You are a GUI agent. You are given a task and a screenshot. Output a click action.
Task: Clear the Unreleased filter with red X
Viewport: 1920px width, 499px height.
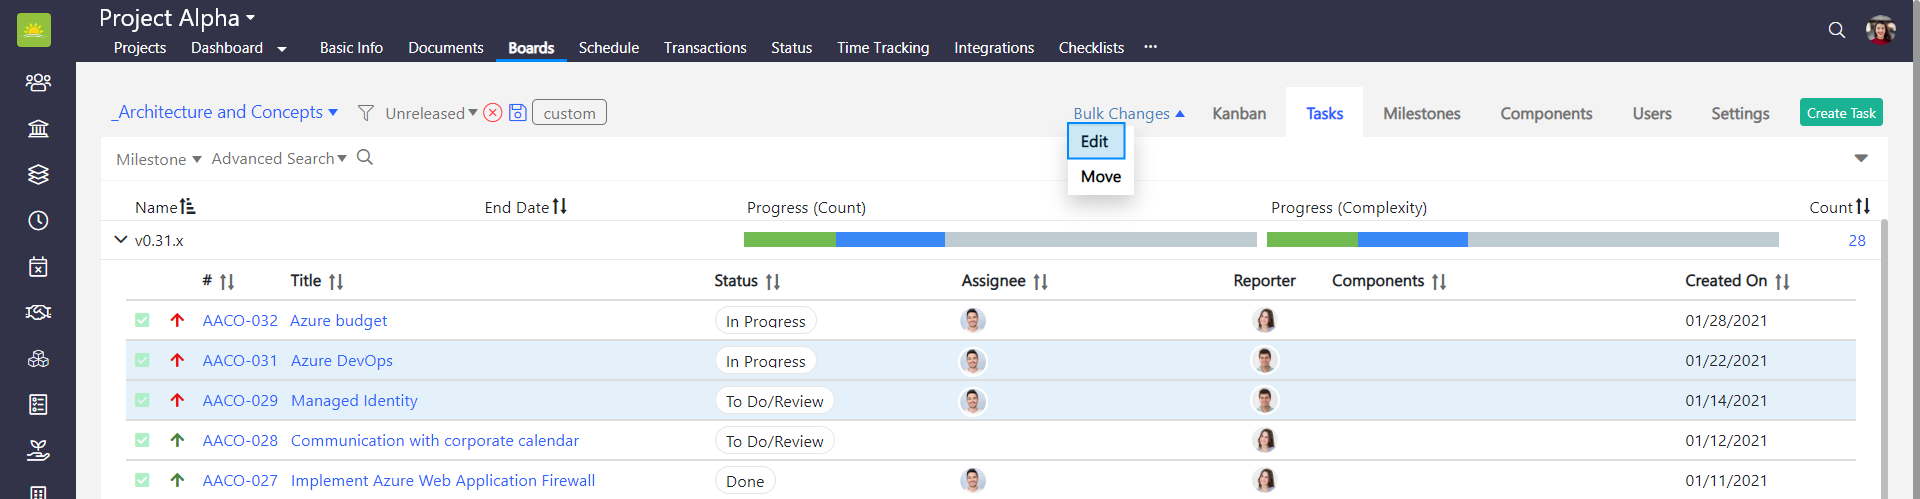click(492, 113)
